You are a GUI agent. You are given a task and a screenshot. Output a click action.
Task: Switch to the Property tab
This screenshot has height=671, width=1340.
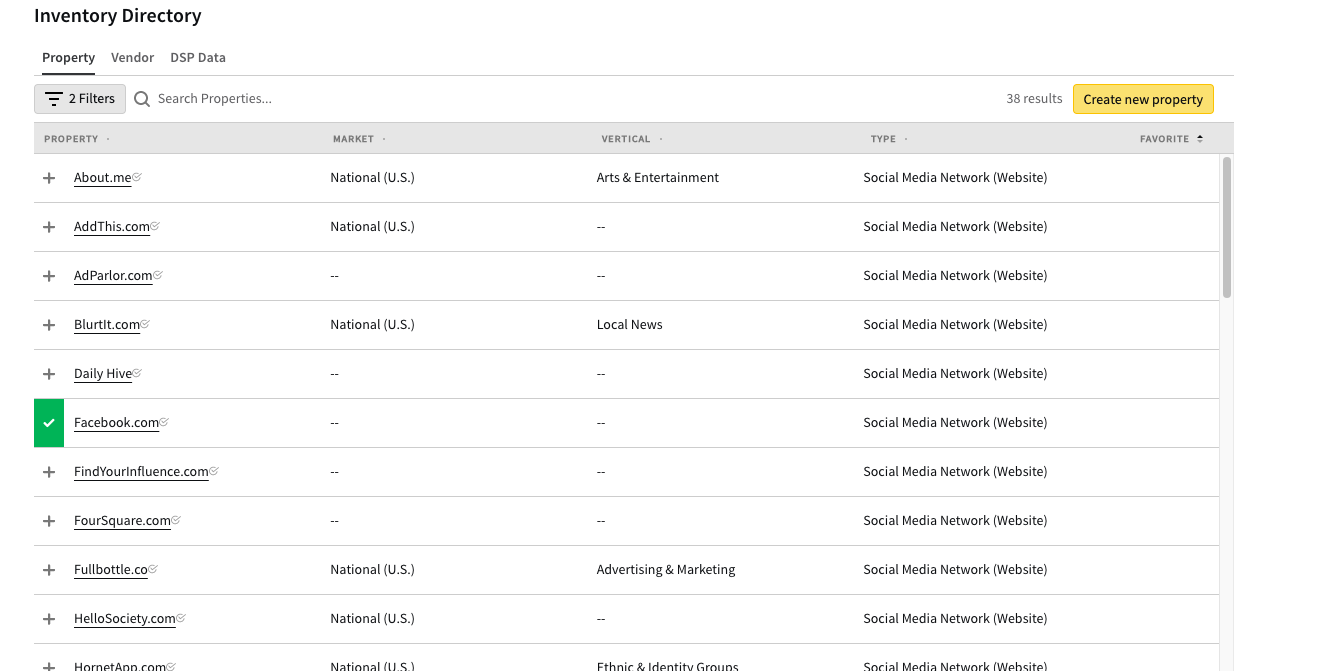68,58
